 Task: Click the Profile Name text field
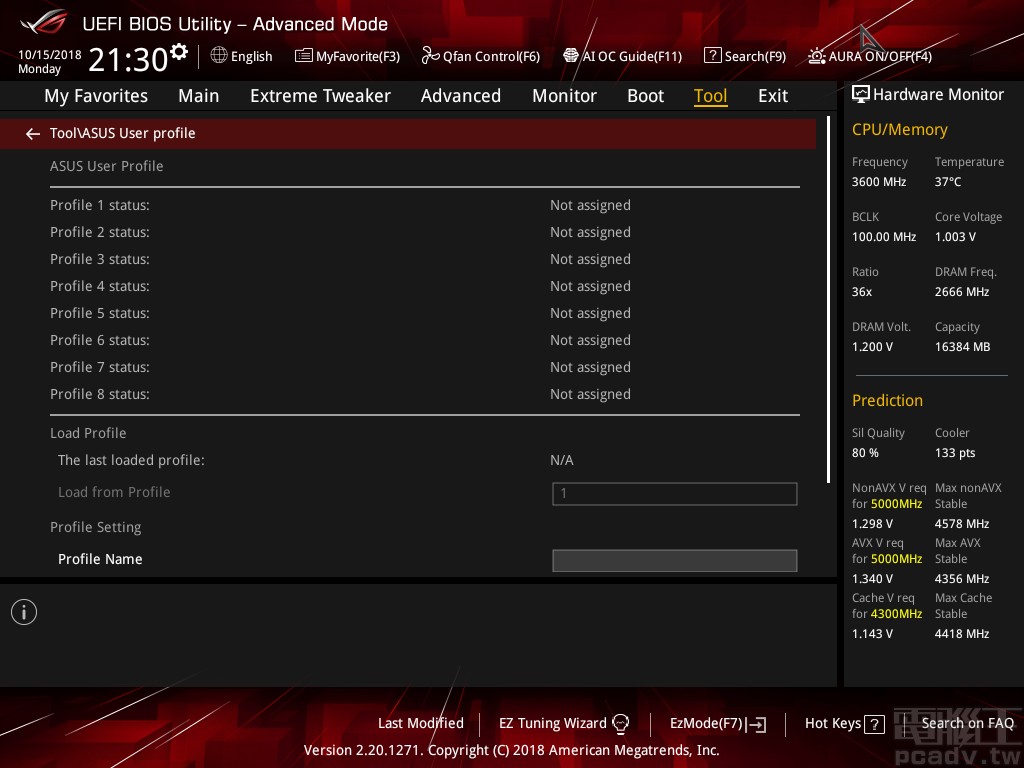[674, 560]
